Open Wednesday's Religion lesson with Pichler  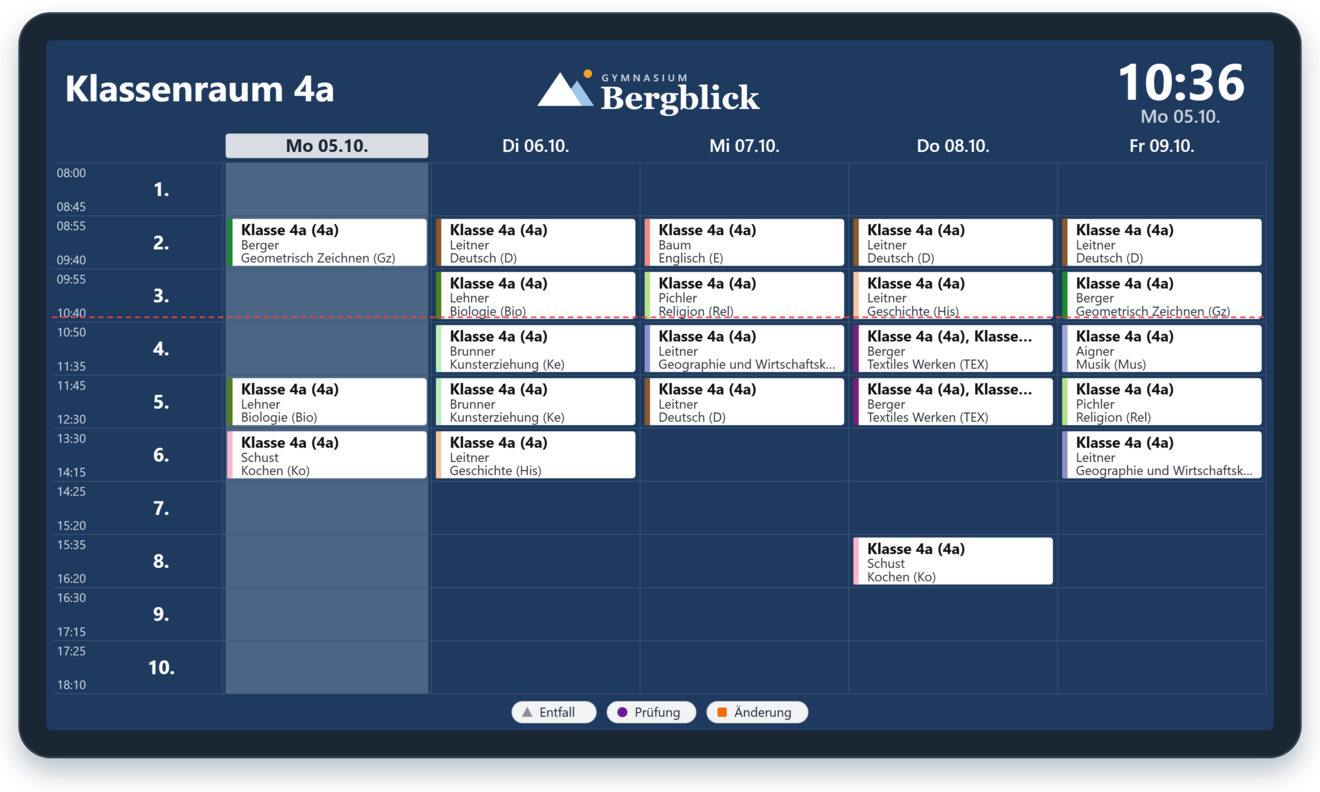pos(745,296)
